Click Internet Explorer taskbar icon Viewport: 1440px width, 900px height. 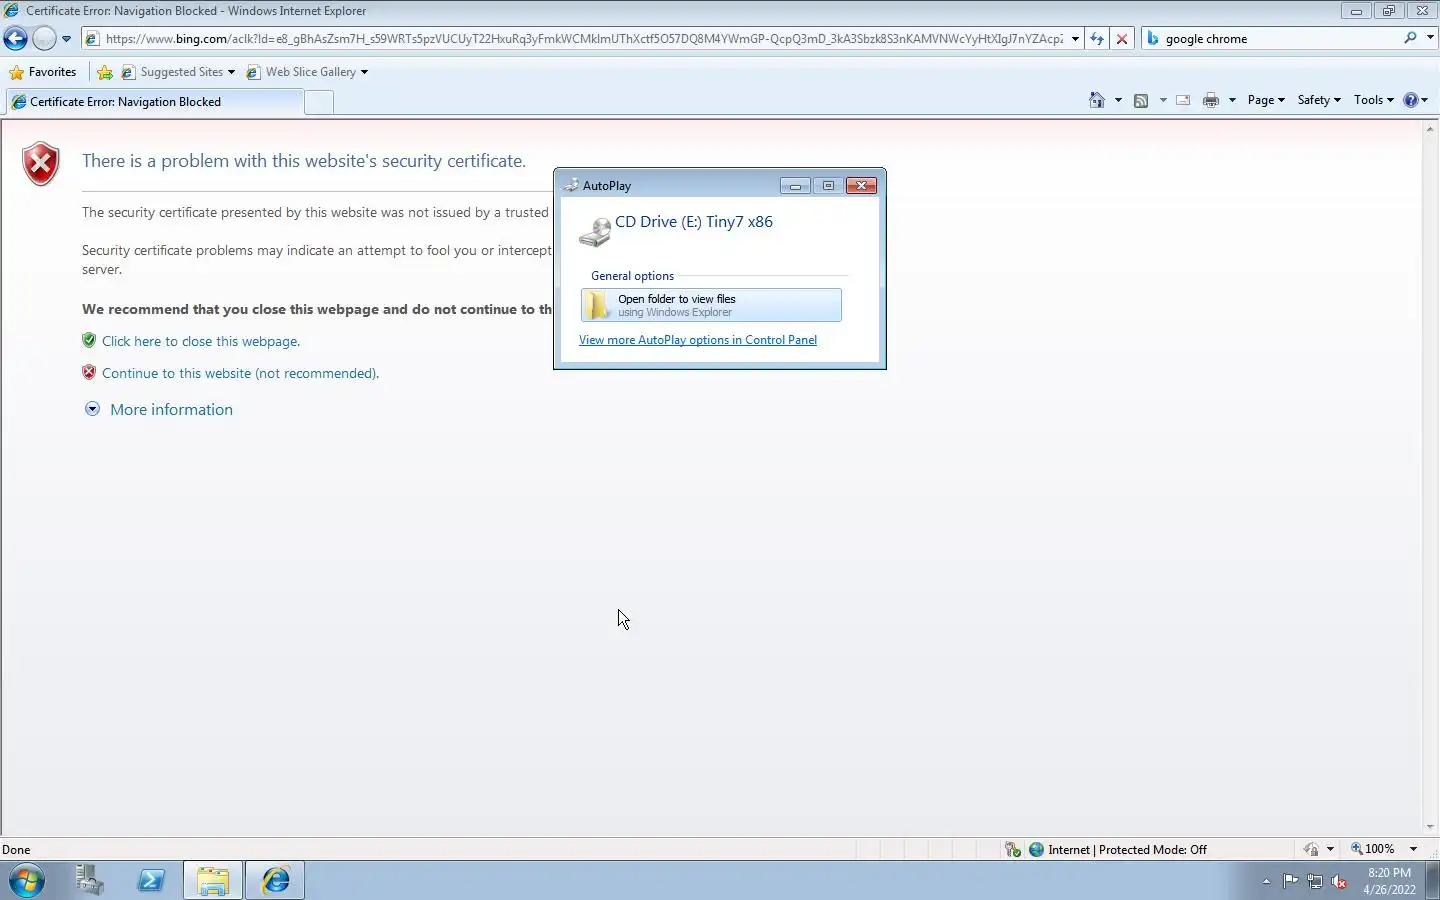[275, 880]
